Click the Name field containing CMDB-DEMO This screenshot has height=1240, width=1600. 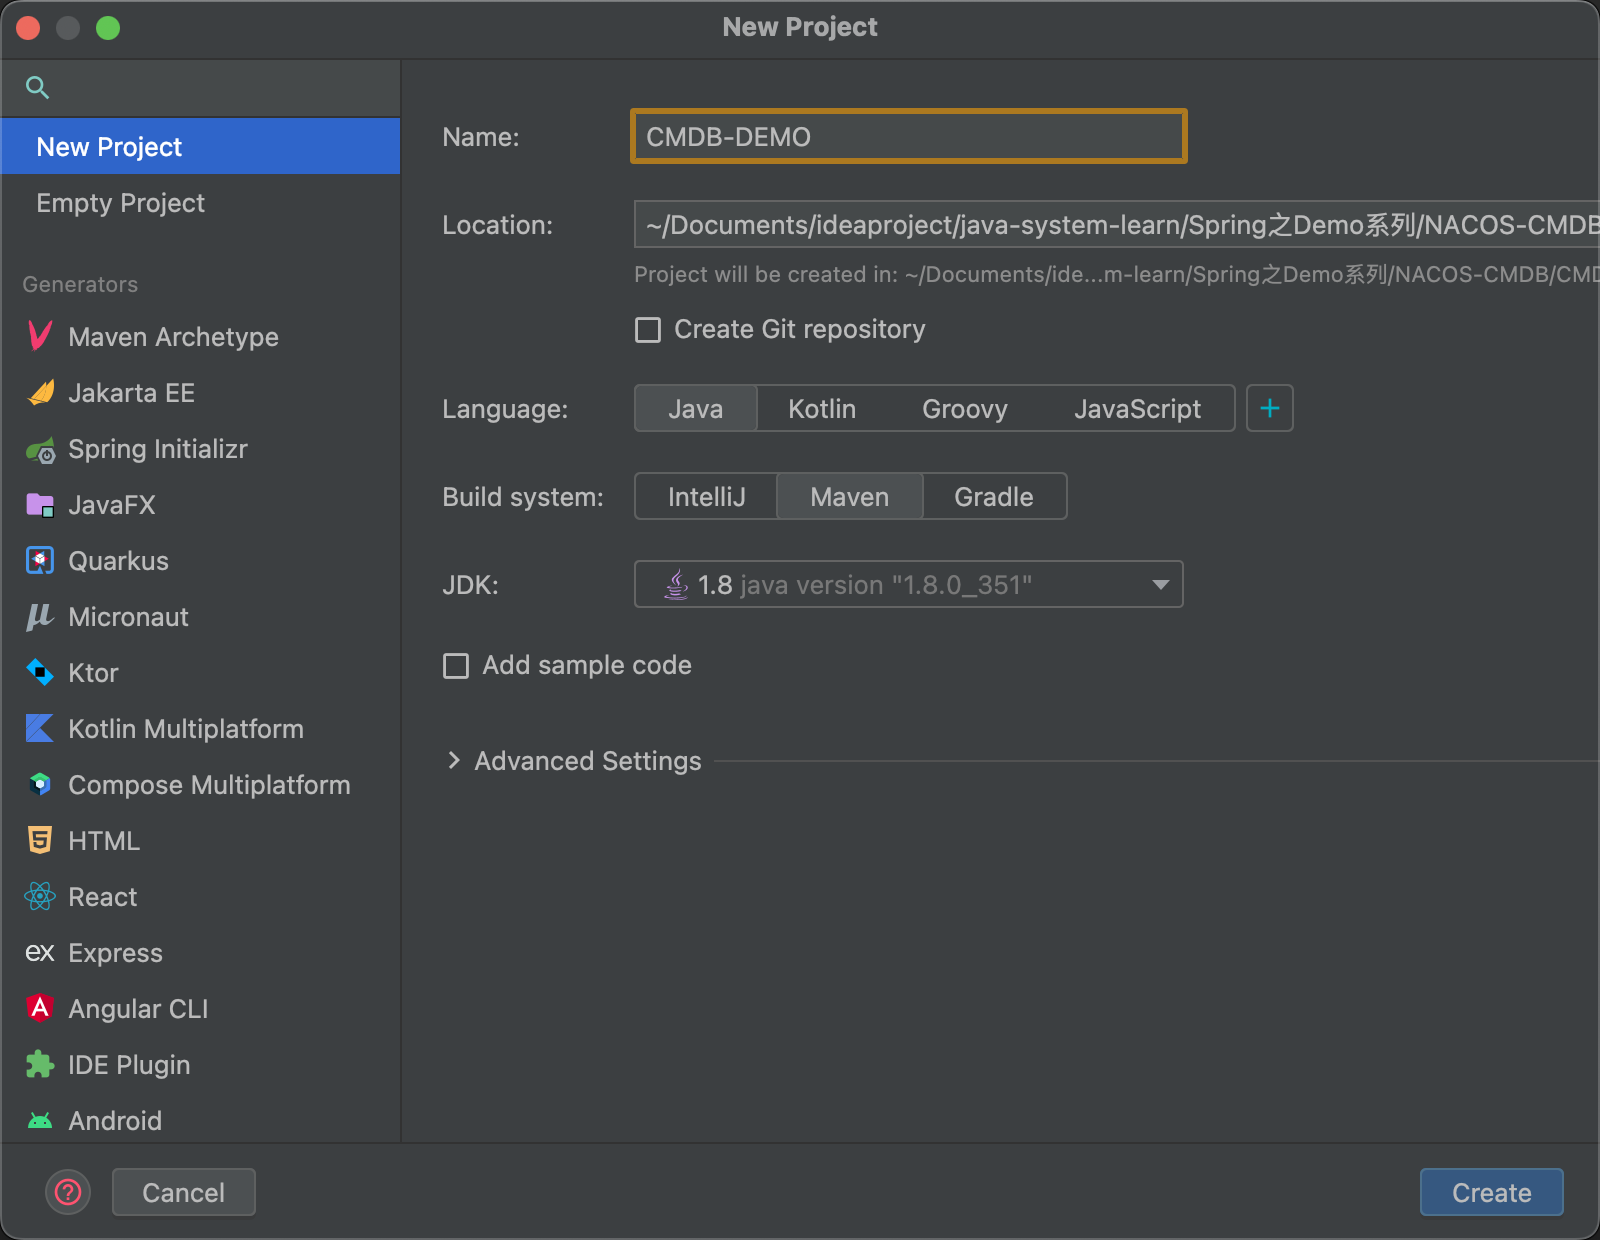[x=909, y=136]
